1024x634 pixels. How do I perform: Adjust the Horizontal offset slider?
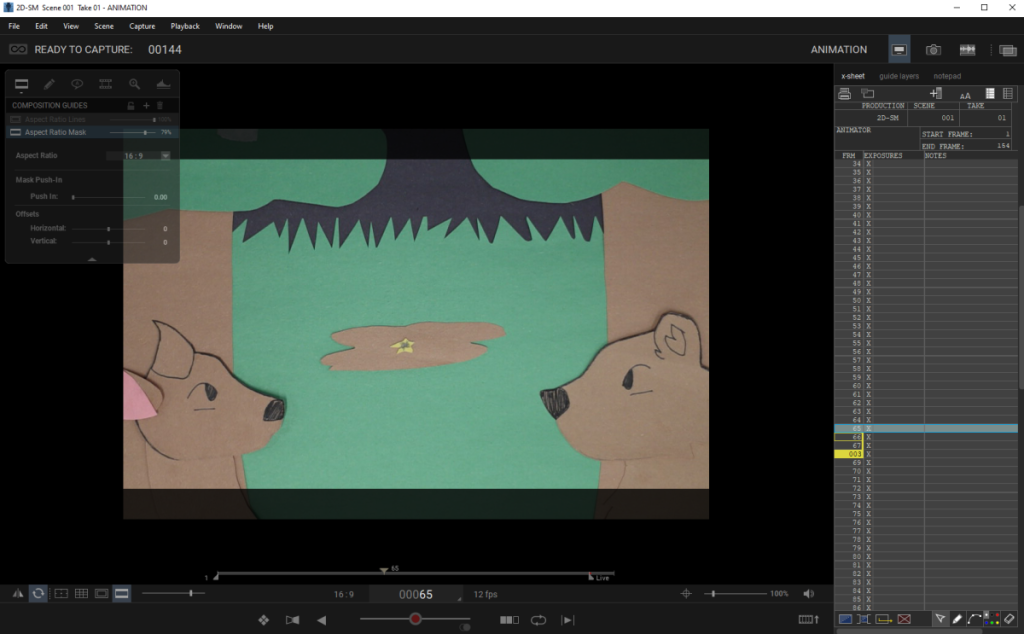point(108,229)
